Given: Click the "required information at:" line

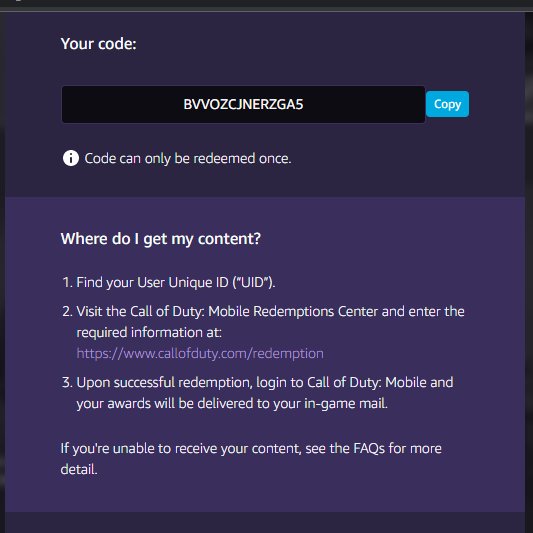Looking at the screenshot, I should 149,332.
